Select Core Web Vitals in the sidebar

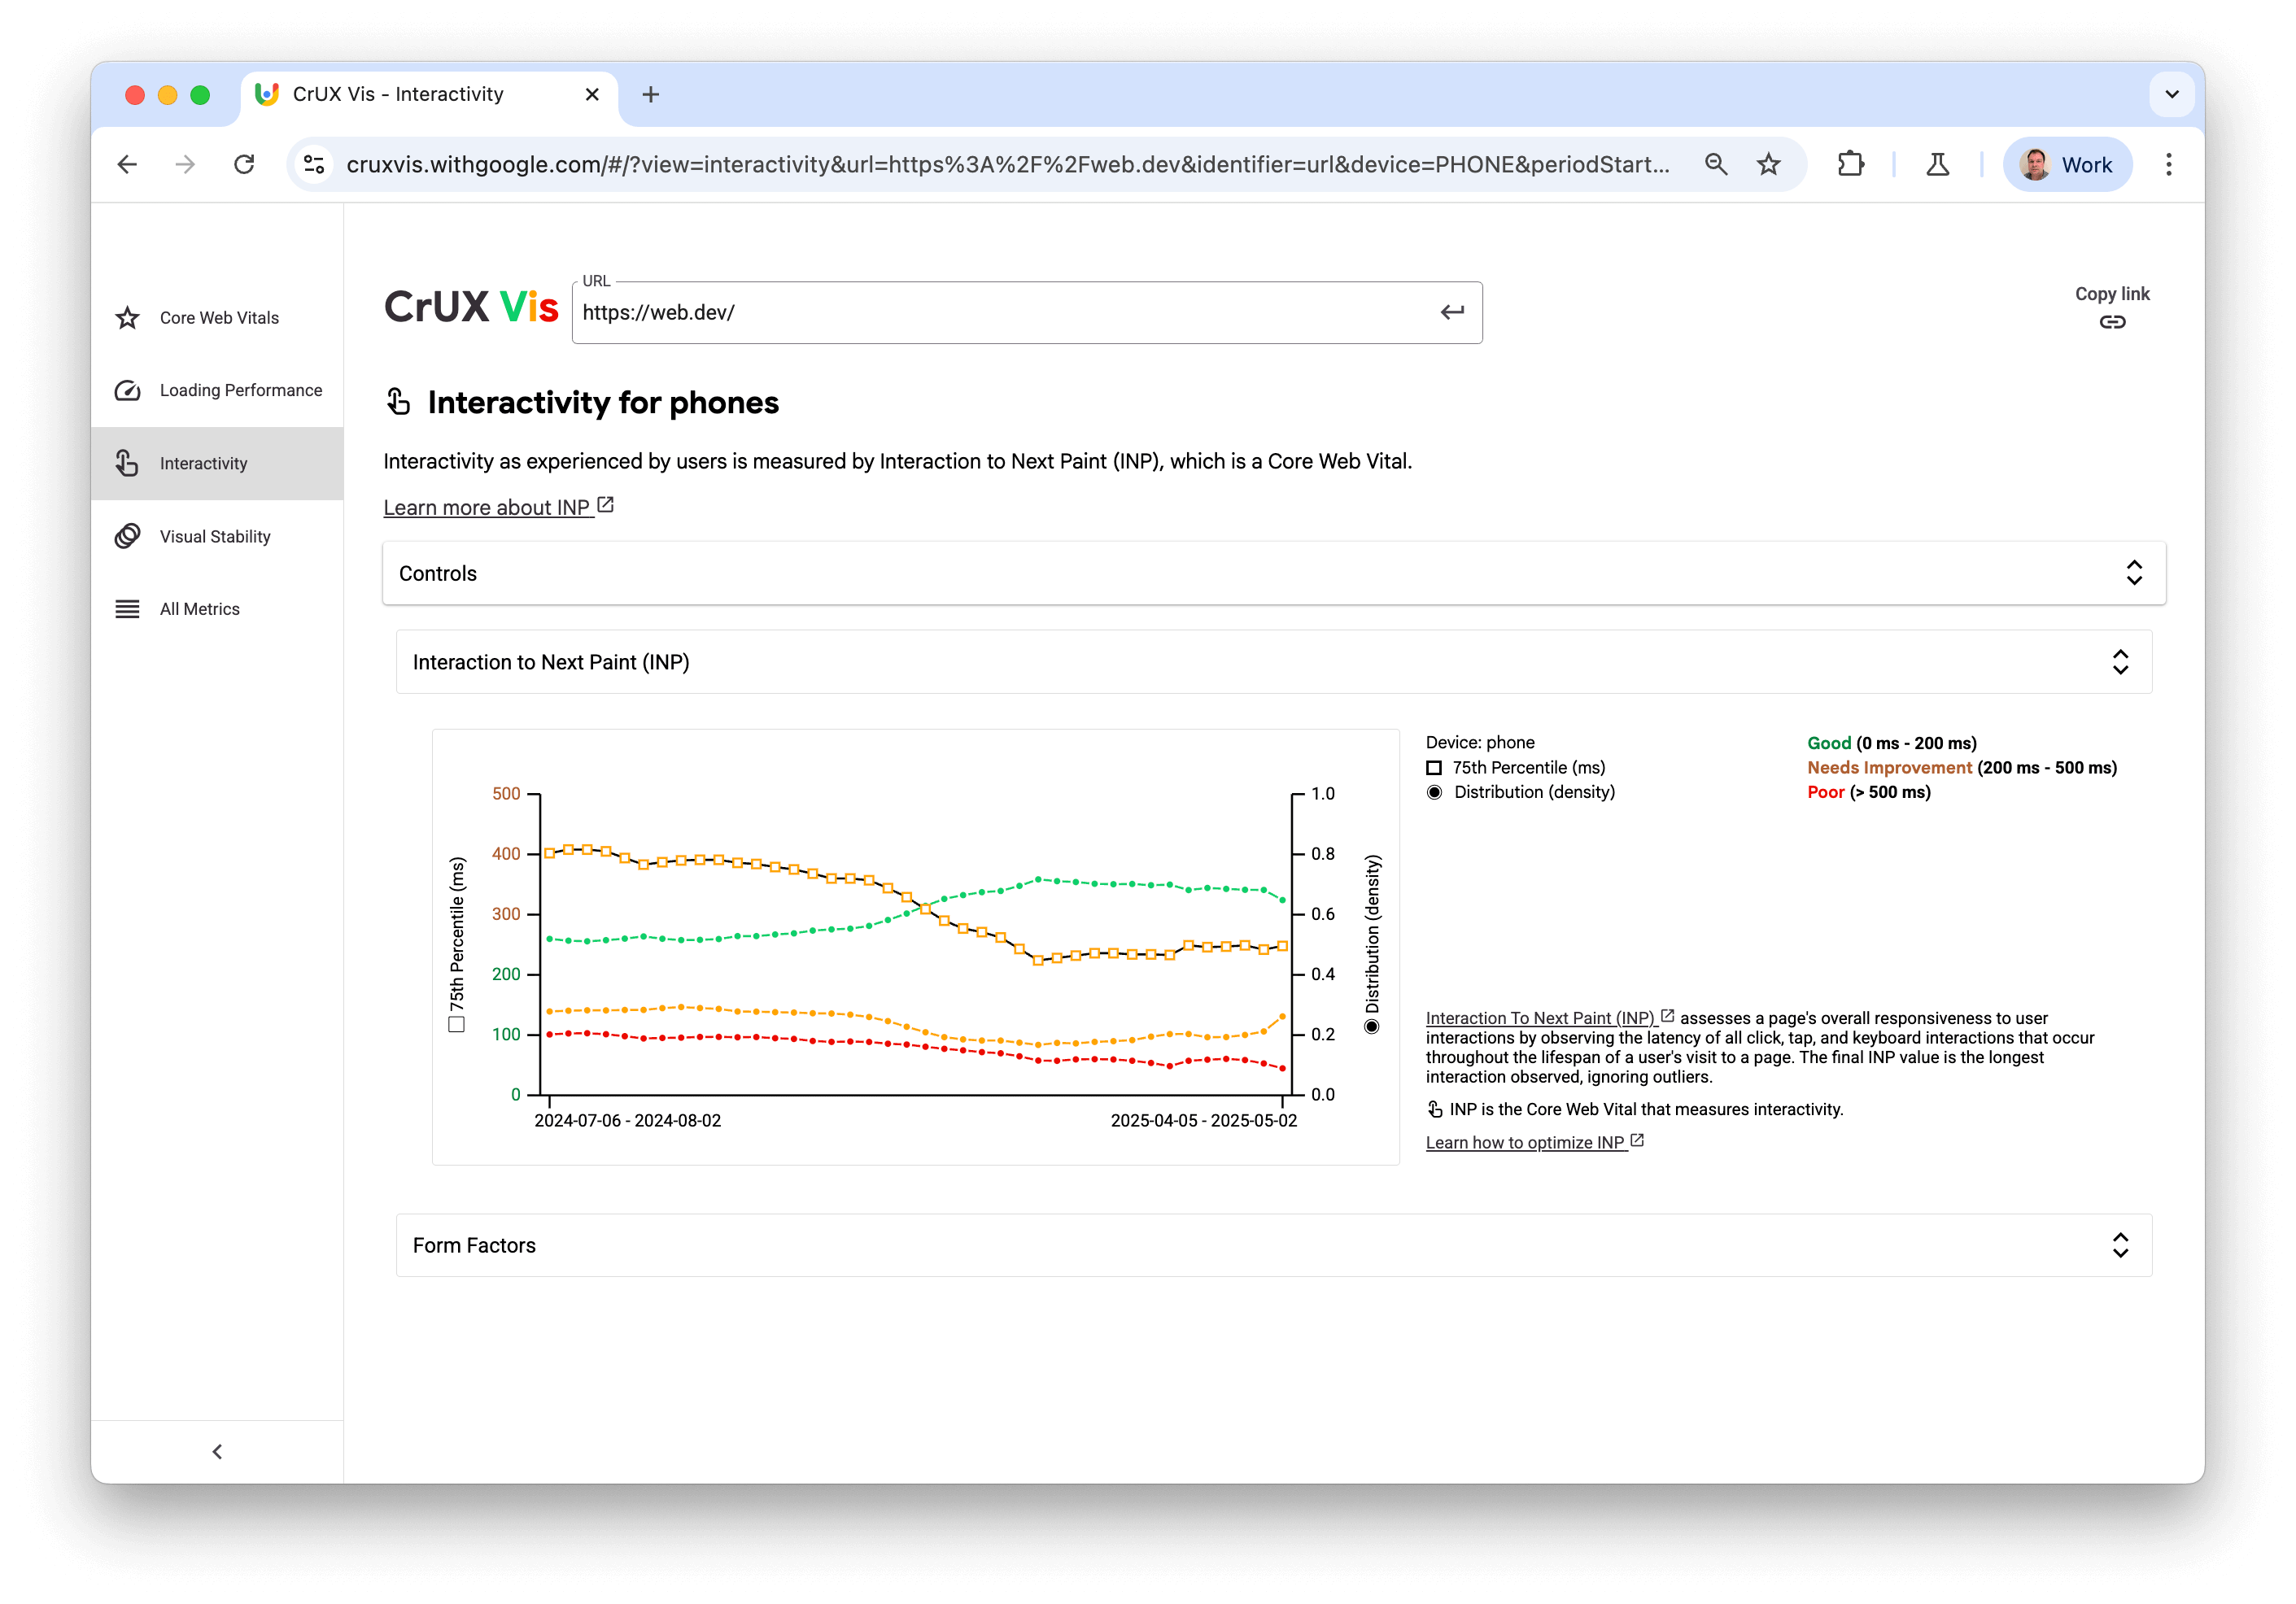218,317
